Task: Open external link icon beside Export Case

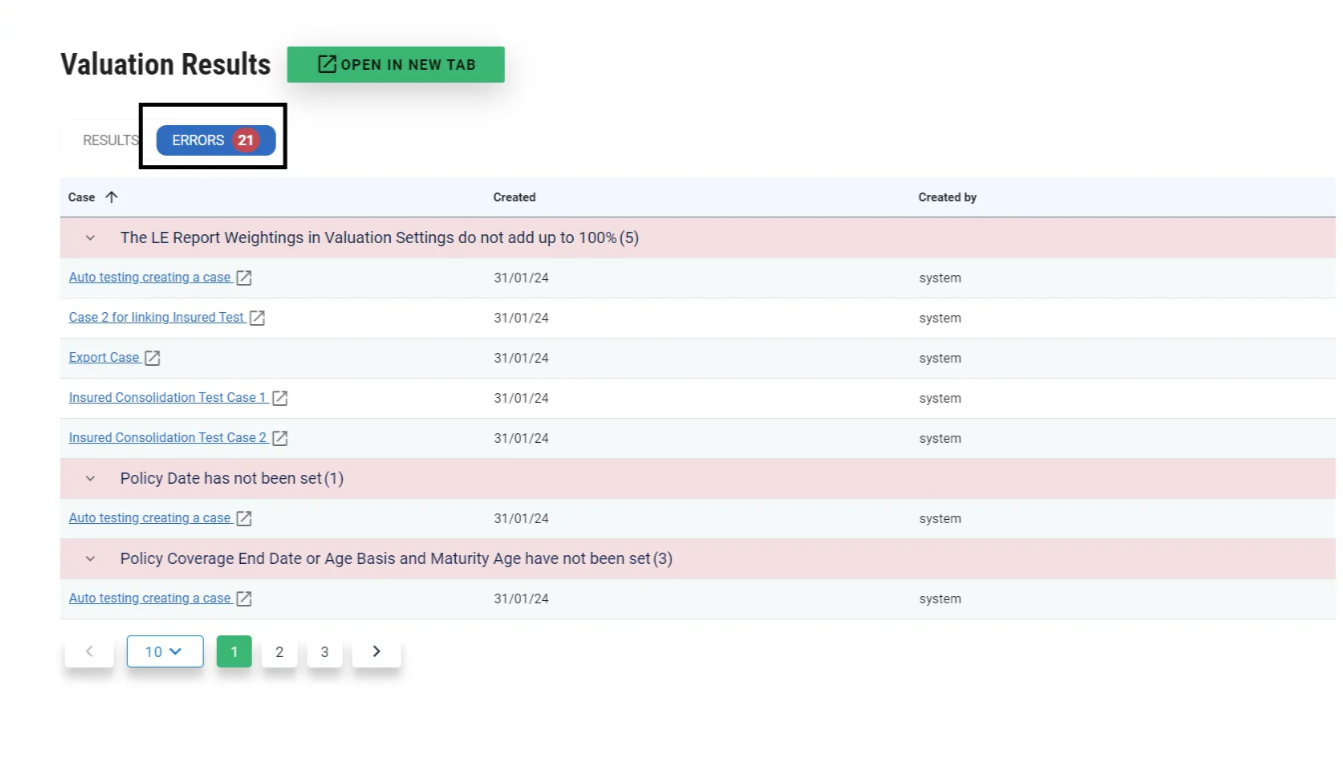Action: pos(153,358)
